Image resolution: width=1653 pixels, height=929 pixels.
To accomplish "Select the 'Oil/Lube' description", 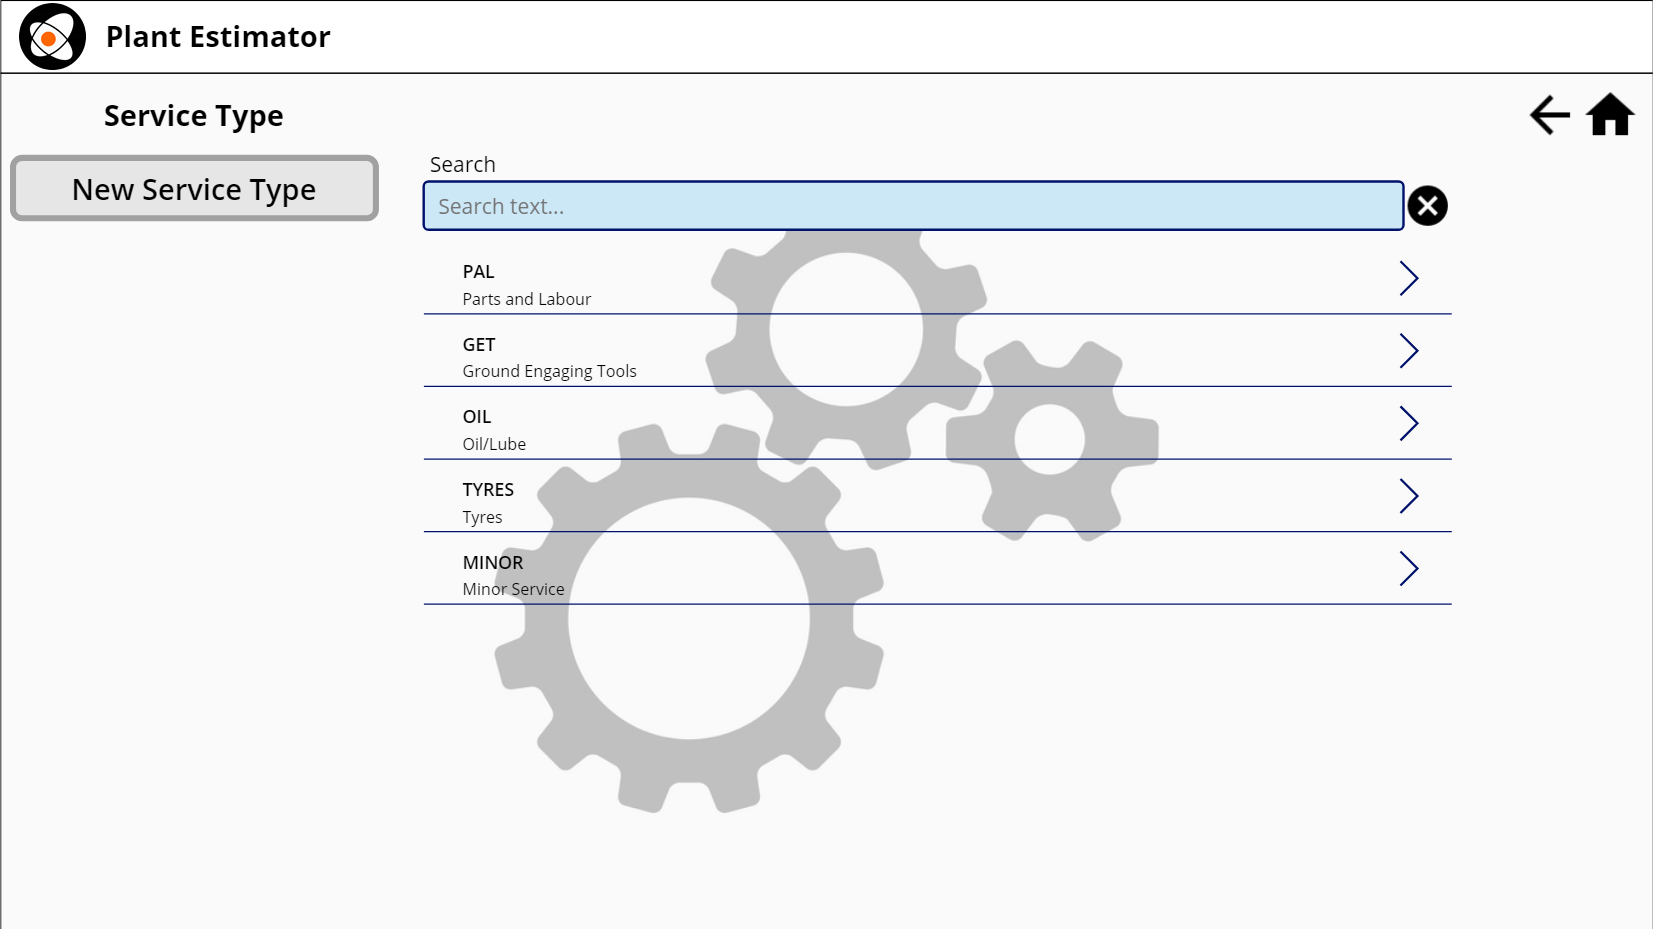I will (494, 444).
